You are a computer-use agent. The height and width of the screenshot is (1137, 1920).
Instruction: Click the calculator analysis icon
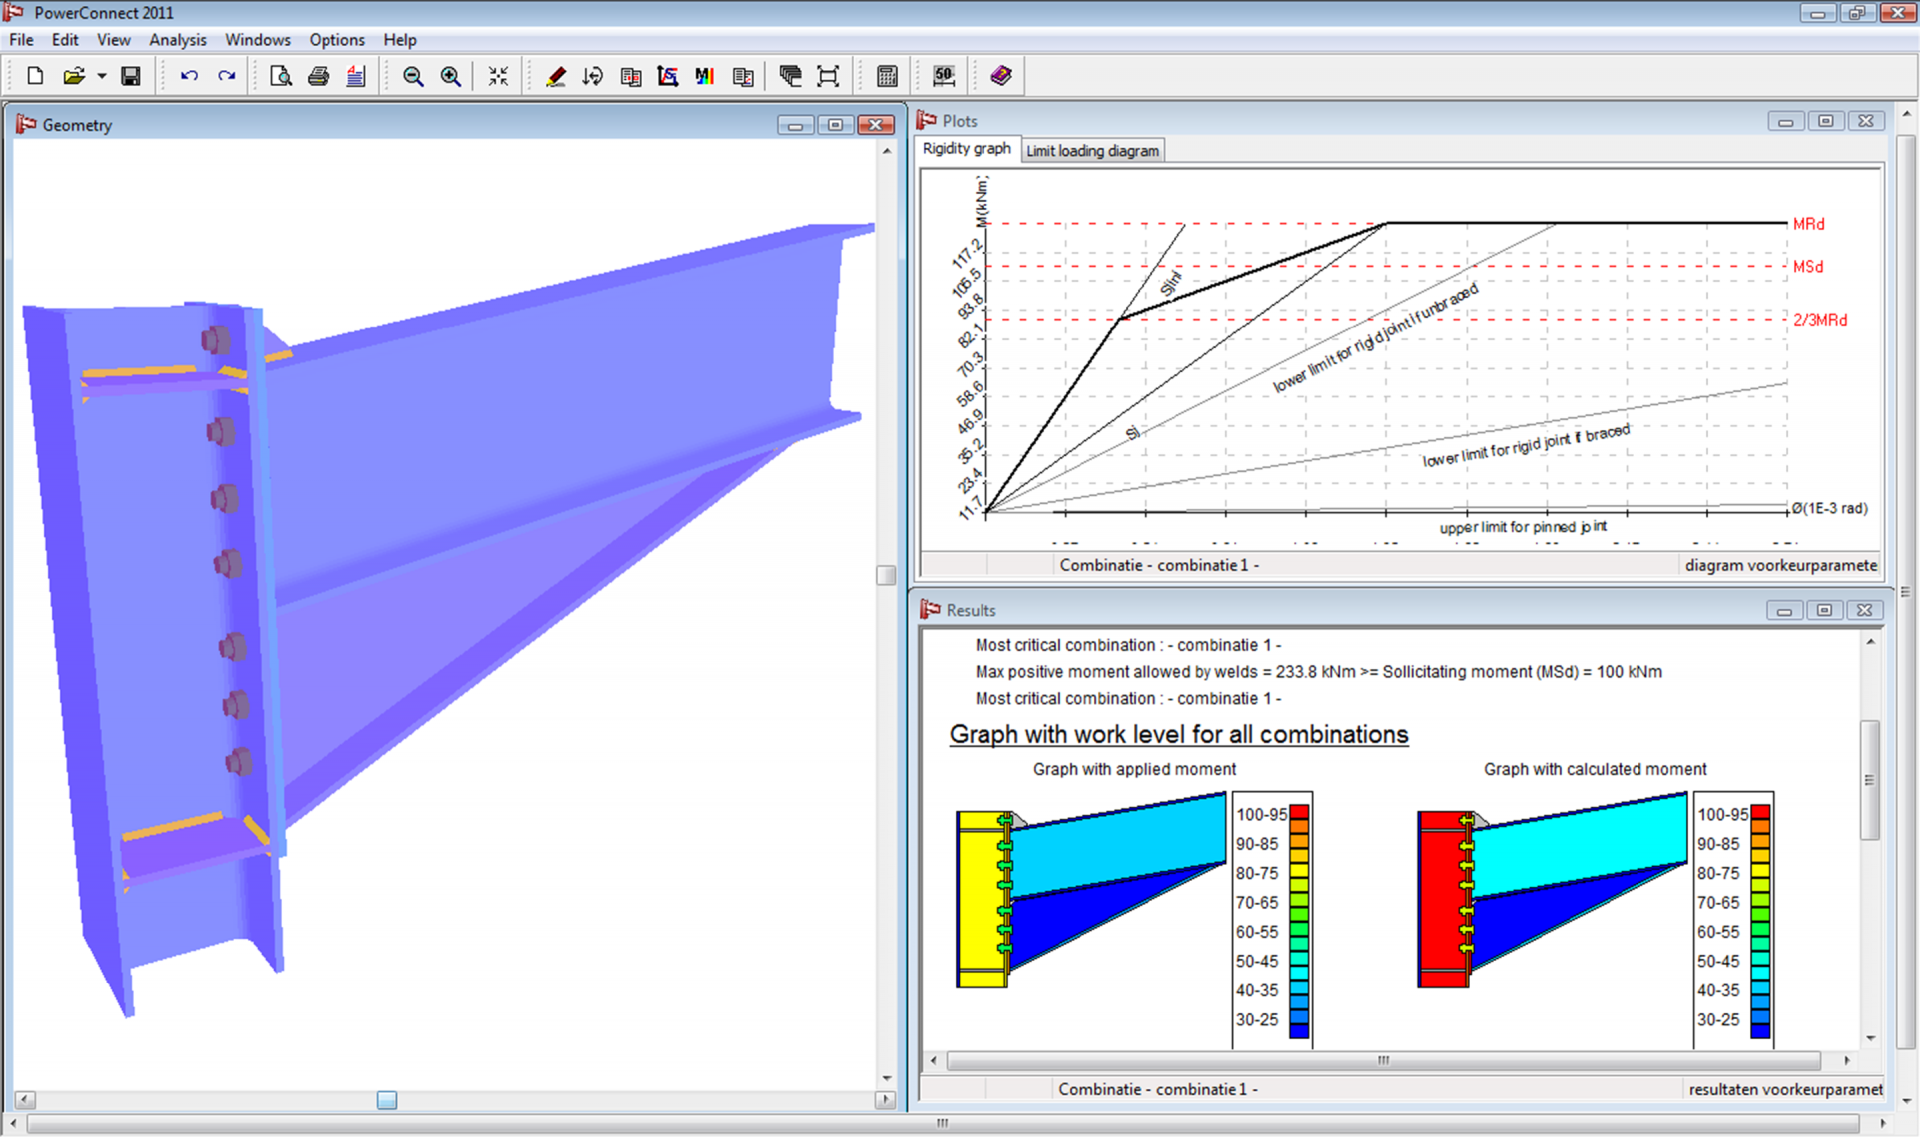tap(886, 76)
